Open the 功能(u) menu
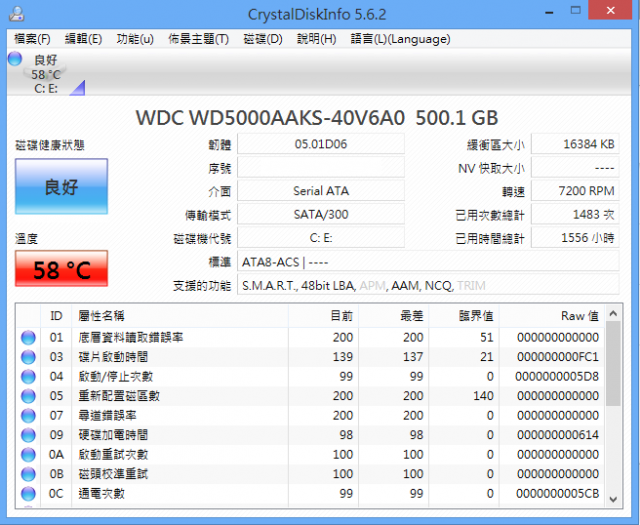 (135, 39)
